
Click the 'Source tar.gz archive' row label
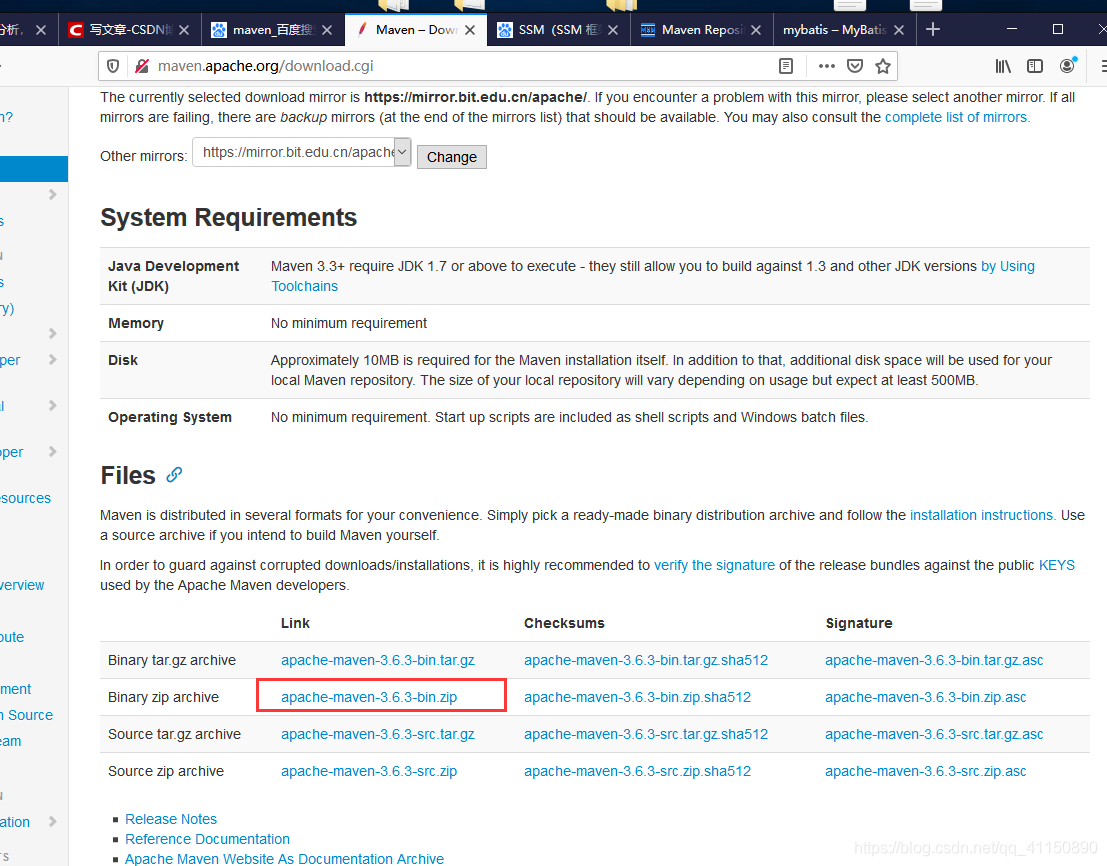click(x=174, y=735)
